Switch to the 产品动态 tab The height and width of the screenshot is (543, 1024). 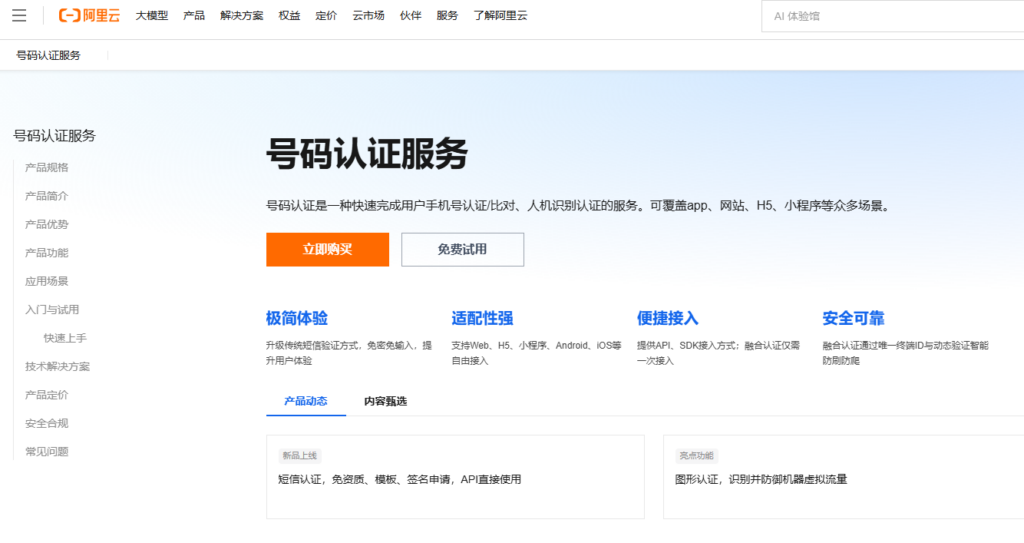(x=306, y=401)
